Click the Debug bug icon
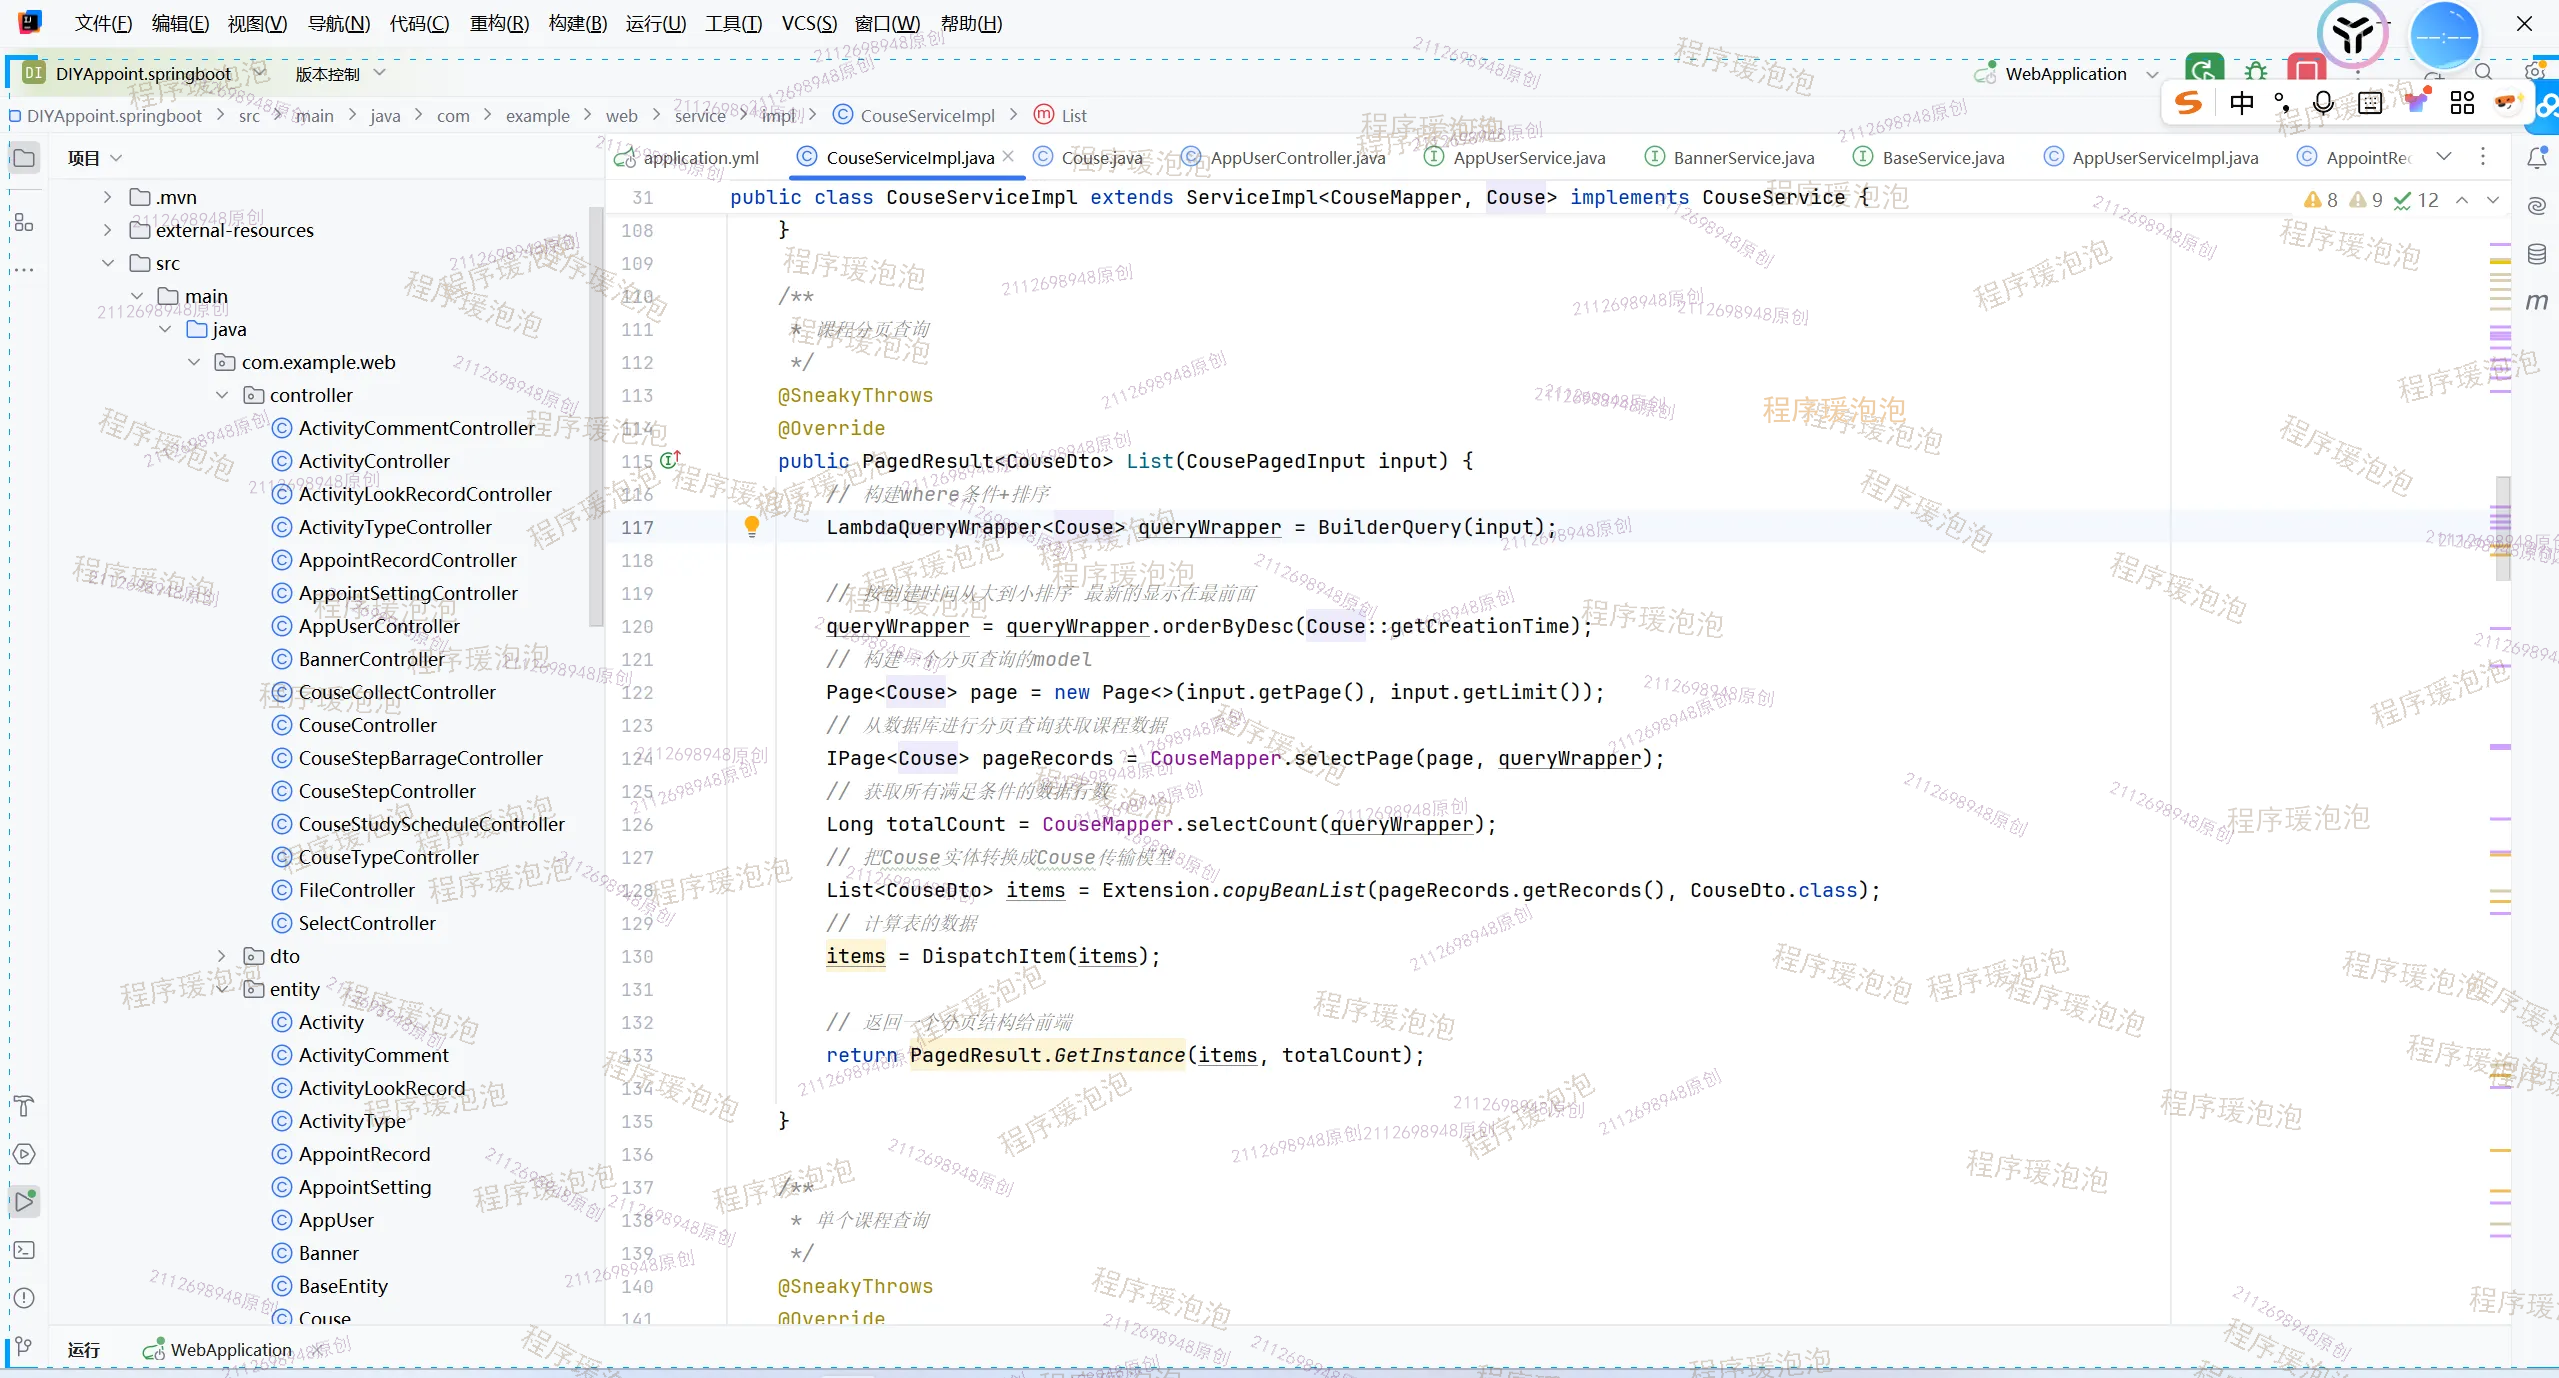Image resolution: width=2559 pixels, height=1378 pixels. tap(2256, 72)
